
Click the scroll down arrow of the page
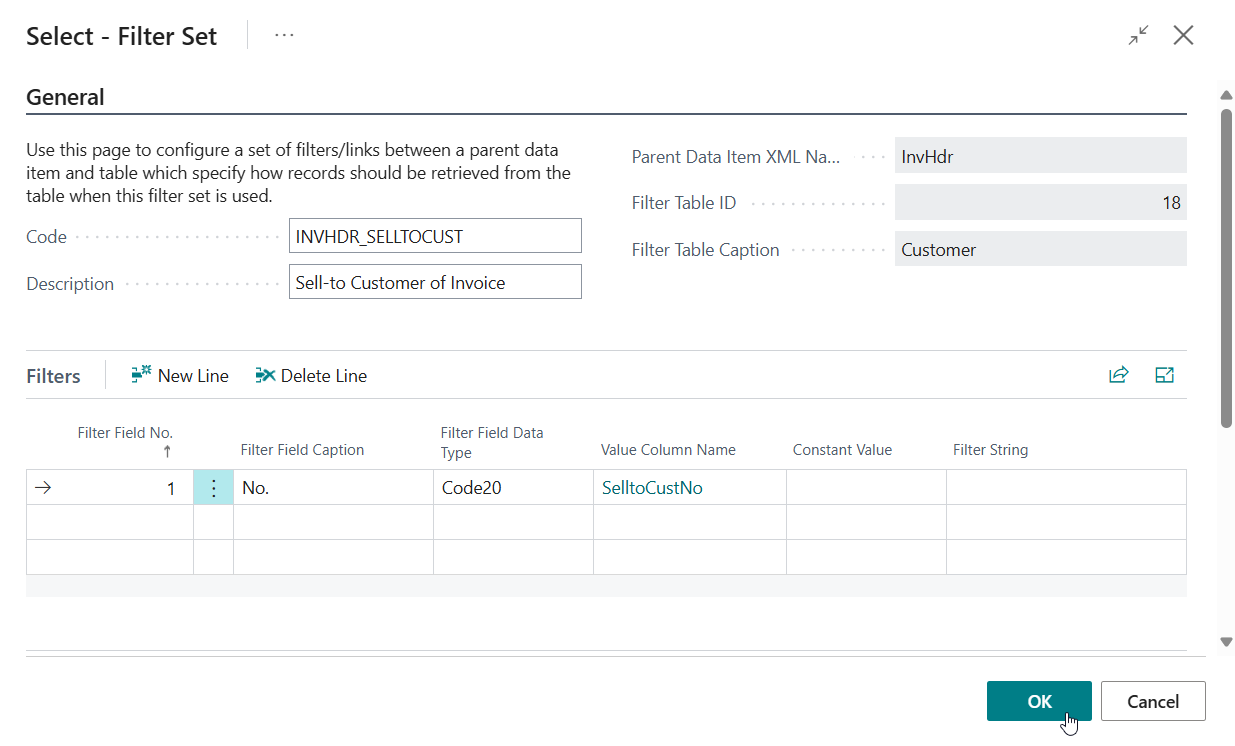pyautogui.click(x=1226, y=642)
